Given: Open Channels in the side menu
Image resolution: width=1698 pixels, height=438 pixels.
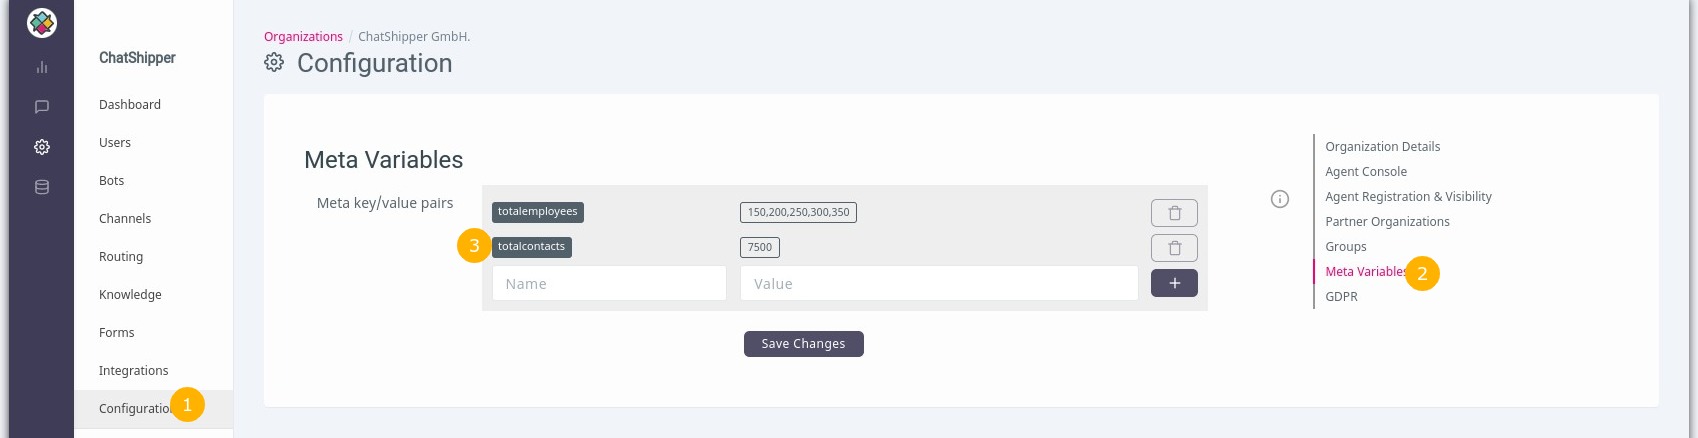Looking at the screenshot, I should coord(125,219).
